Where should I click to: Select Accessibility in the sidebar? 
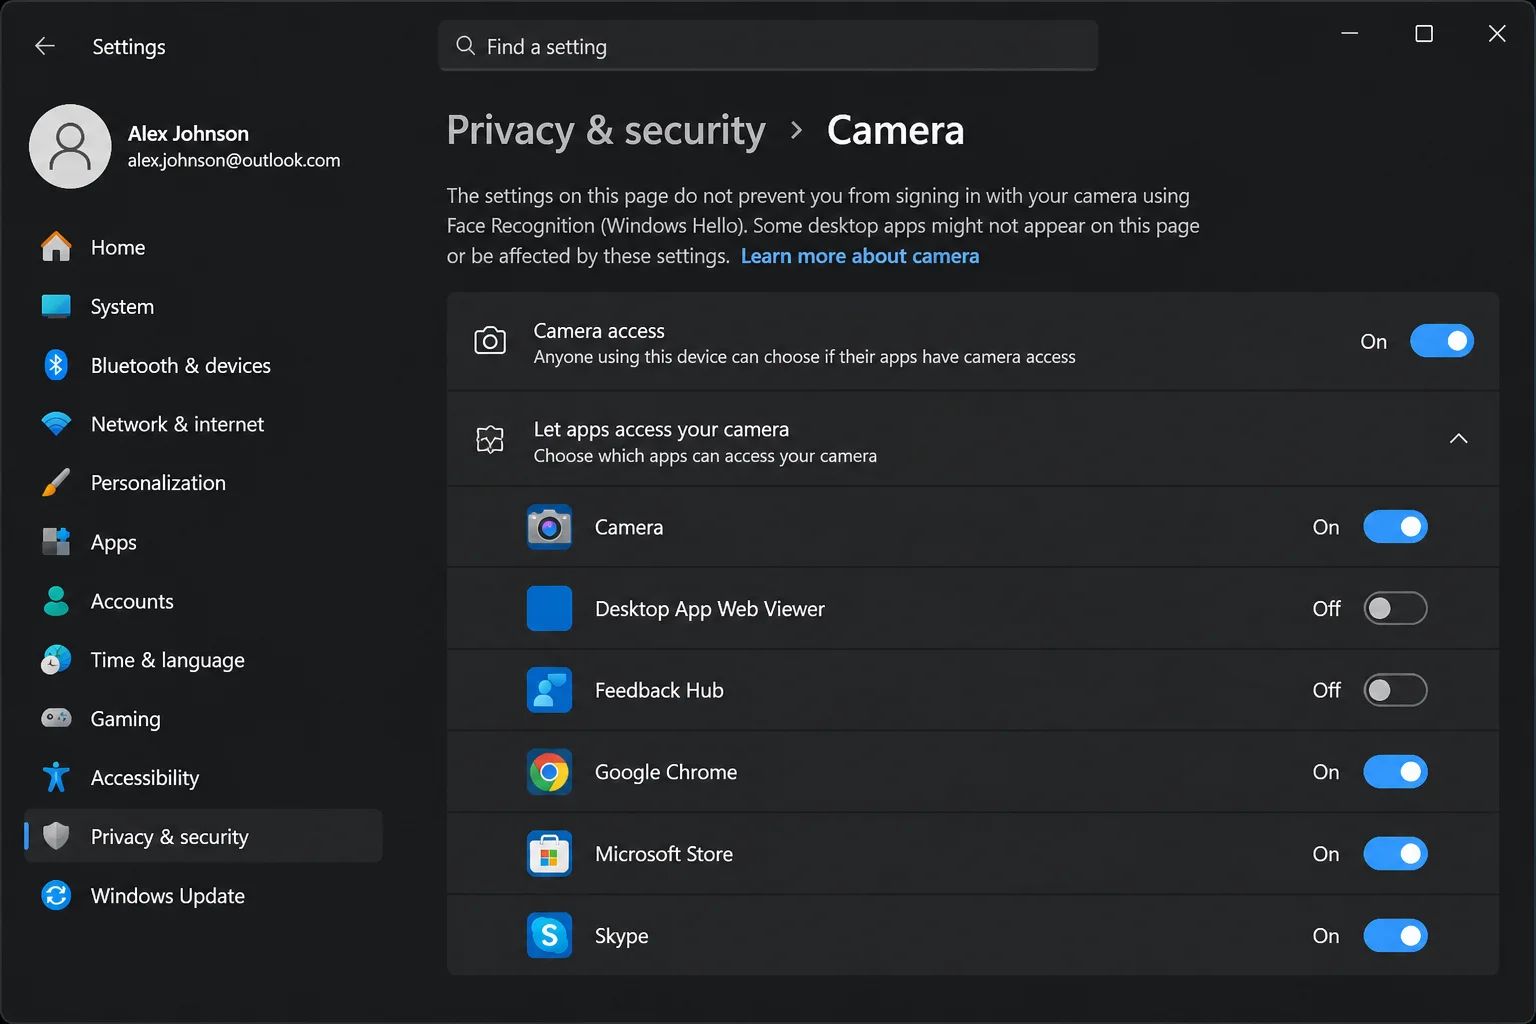tap(203, 777)
